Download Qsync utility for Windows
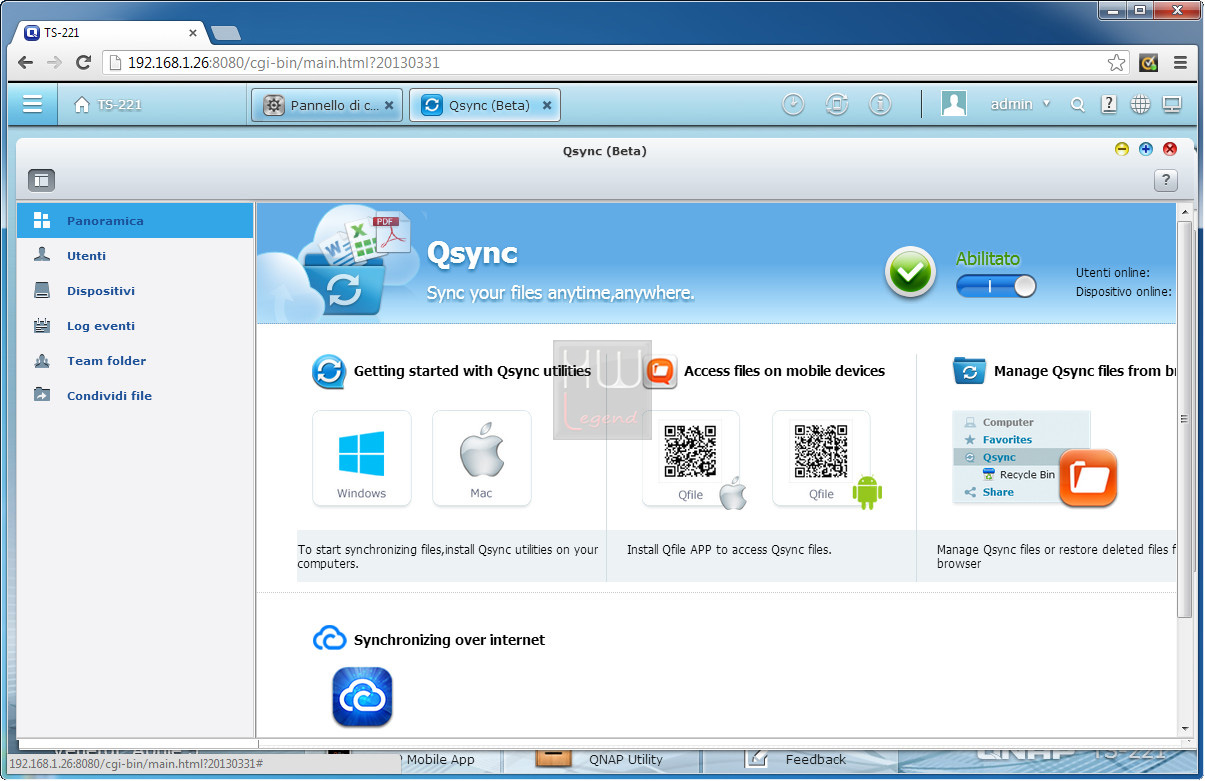Screen dimensions: 1205x781 point(361,458)
